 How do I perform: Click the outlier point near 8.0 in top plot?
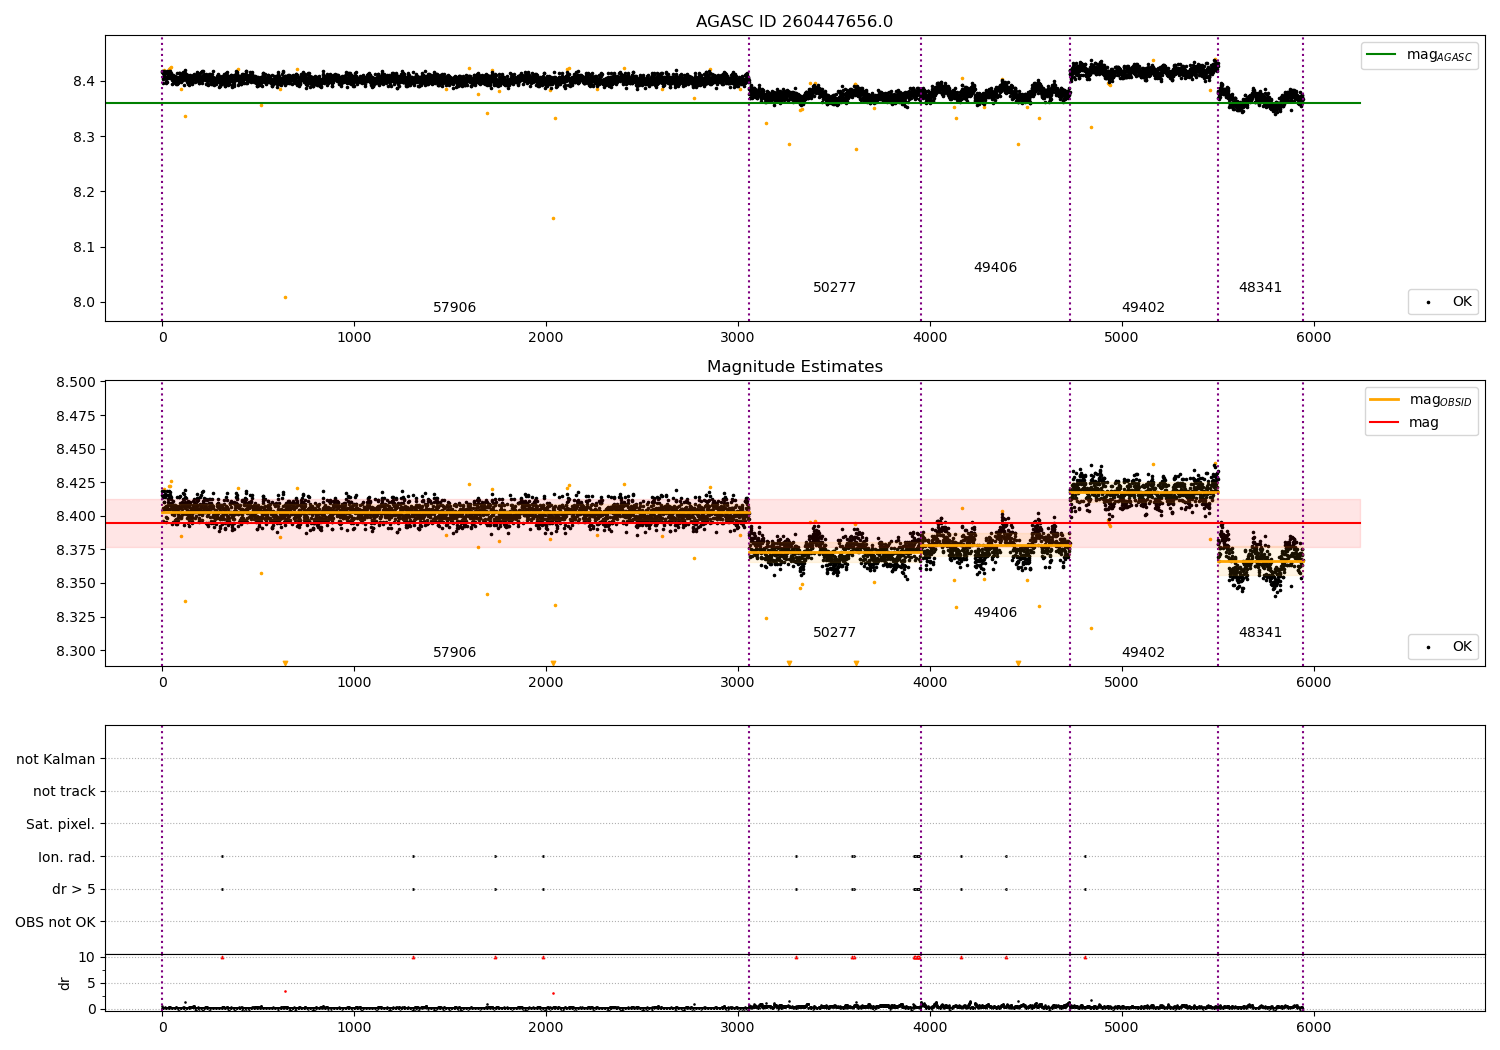pyautogui.click(x=285, y=297)
